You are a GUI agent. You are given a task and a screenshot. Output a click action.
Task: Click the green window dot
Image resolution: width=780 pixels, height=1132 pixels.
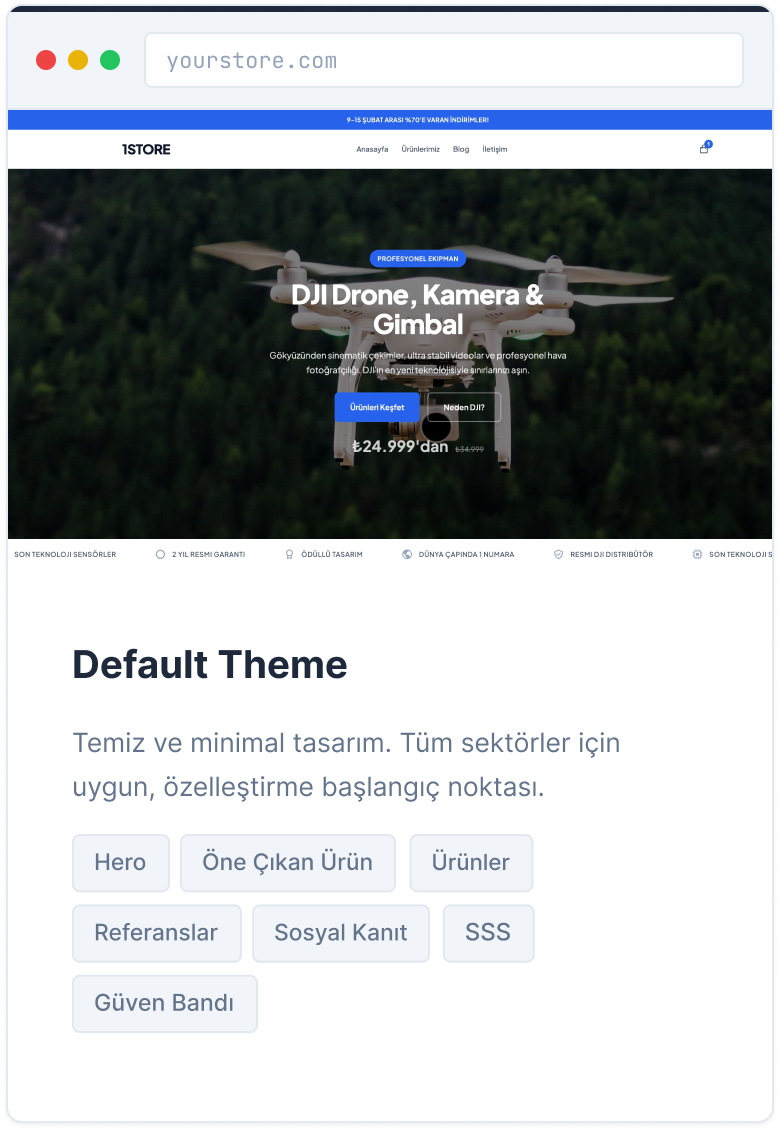(x=110, y=60)
